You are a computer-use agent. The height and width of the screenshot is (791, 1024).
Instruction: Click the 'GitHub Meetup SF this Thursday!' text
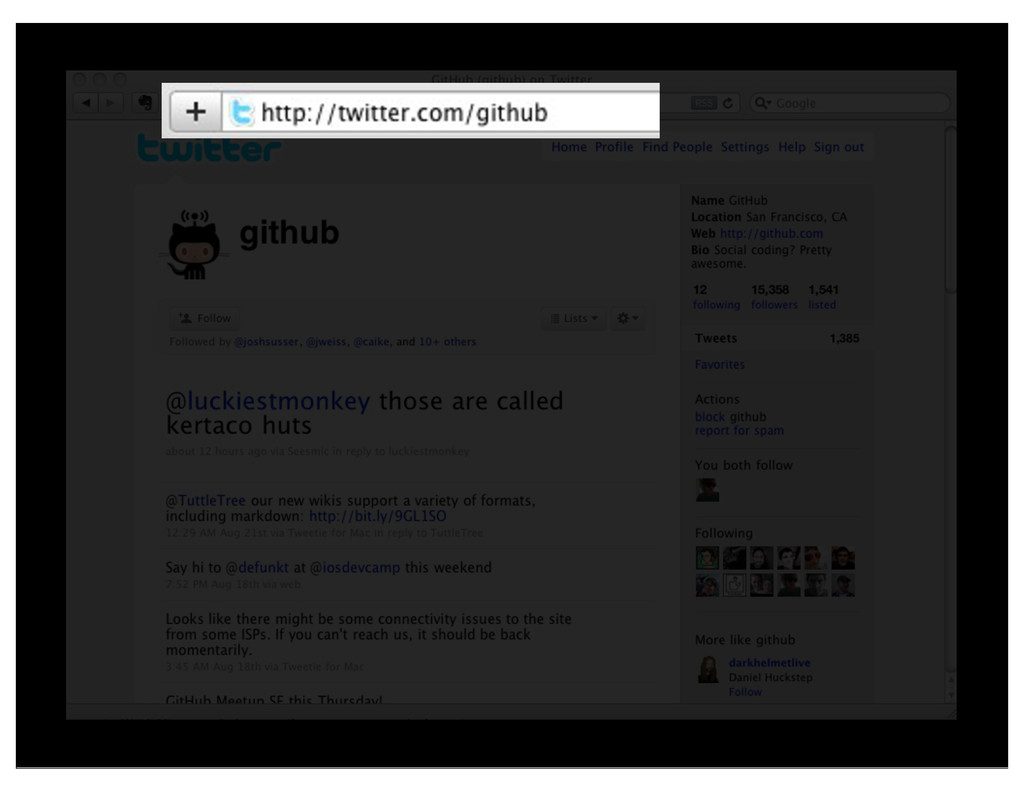[274, 700]
